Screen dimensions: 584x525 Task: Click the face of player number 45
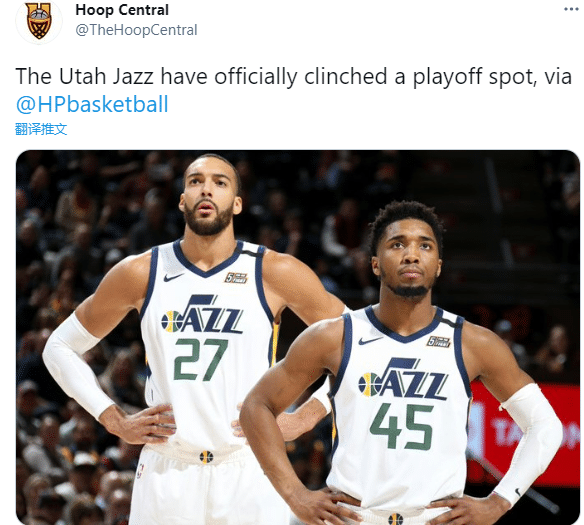(x=409, y=258)
